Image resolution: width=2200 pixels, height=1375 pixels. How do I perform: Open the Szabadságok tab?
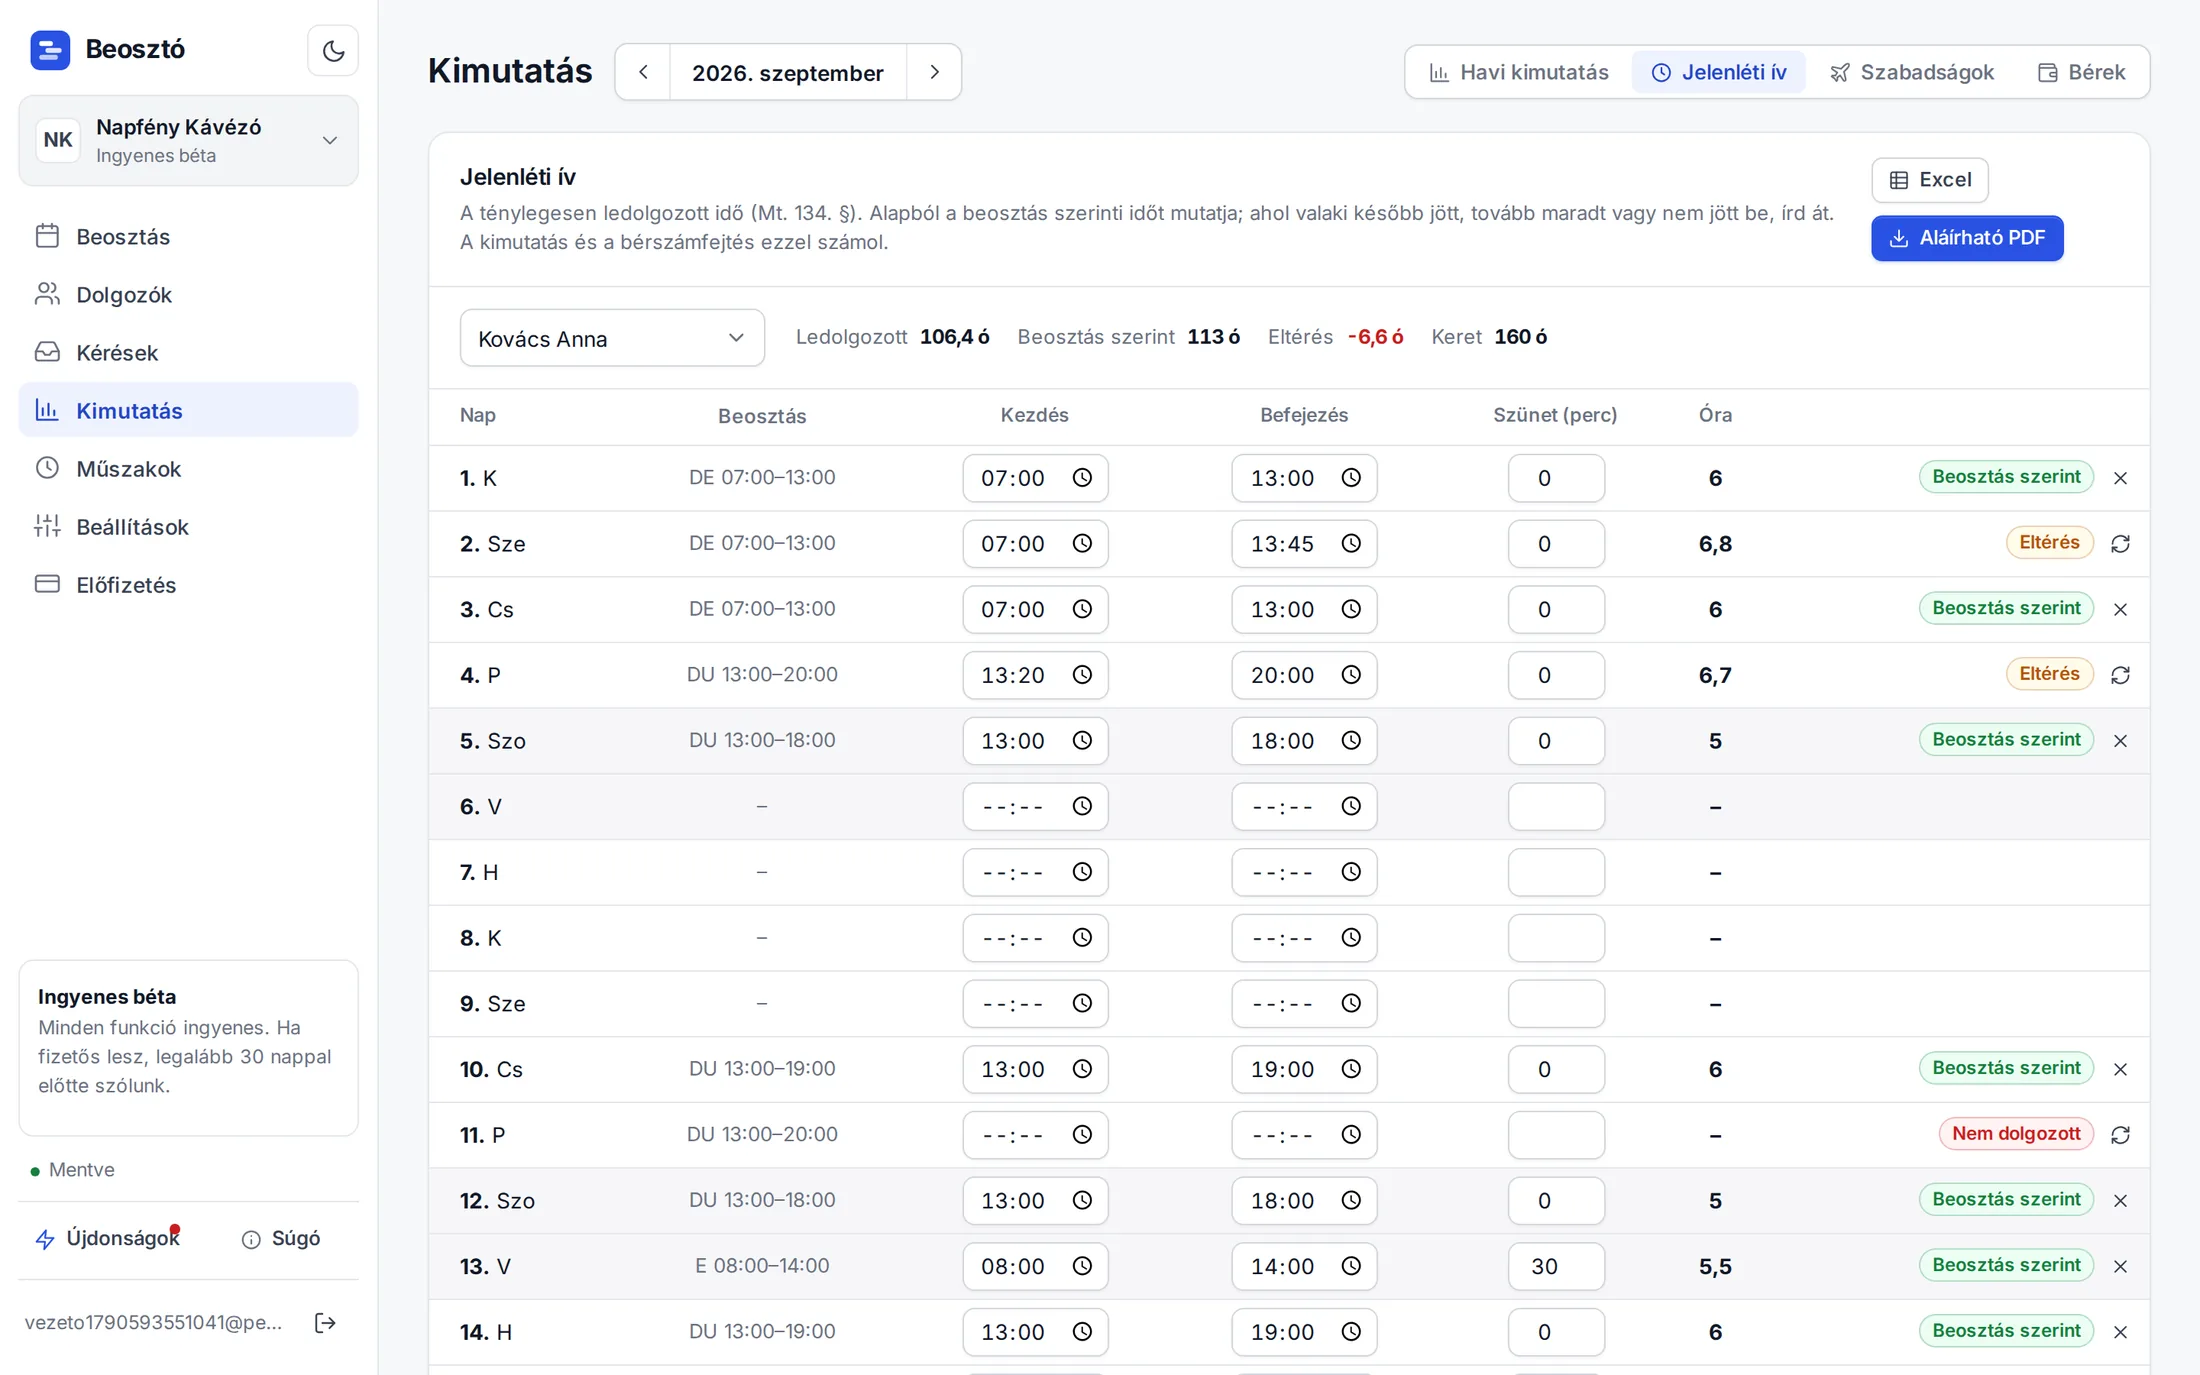1911,72
